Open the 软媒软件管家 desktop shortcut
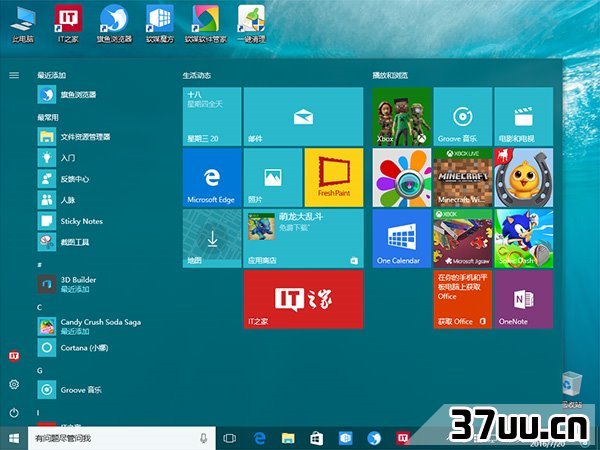The width and height of the screenshot is (600, 450). click(205, 24)
